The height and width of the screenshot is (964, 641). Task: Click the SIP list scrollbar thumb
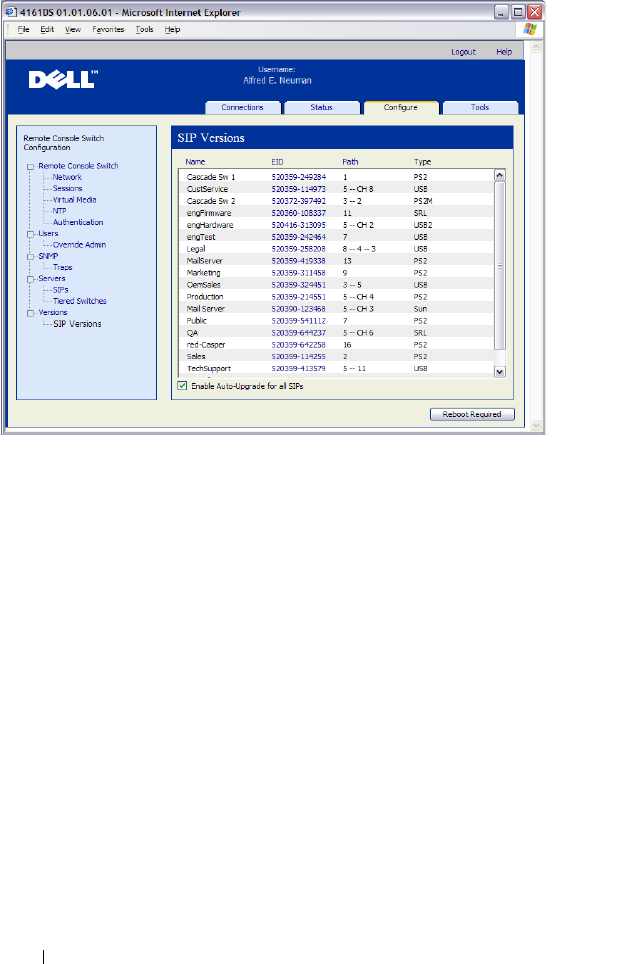(500, 266)
